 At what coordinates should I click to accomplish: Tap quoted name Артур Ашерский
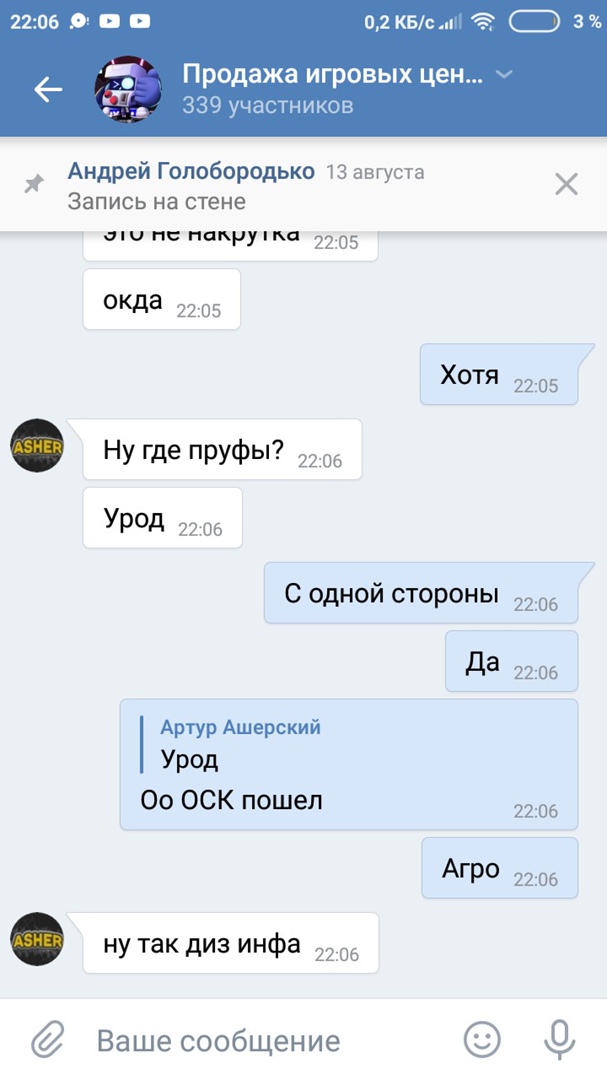tap(240, 727)
